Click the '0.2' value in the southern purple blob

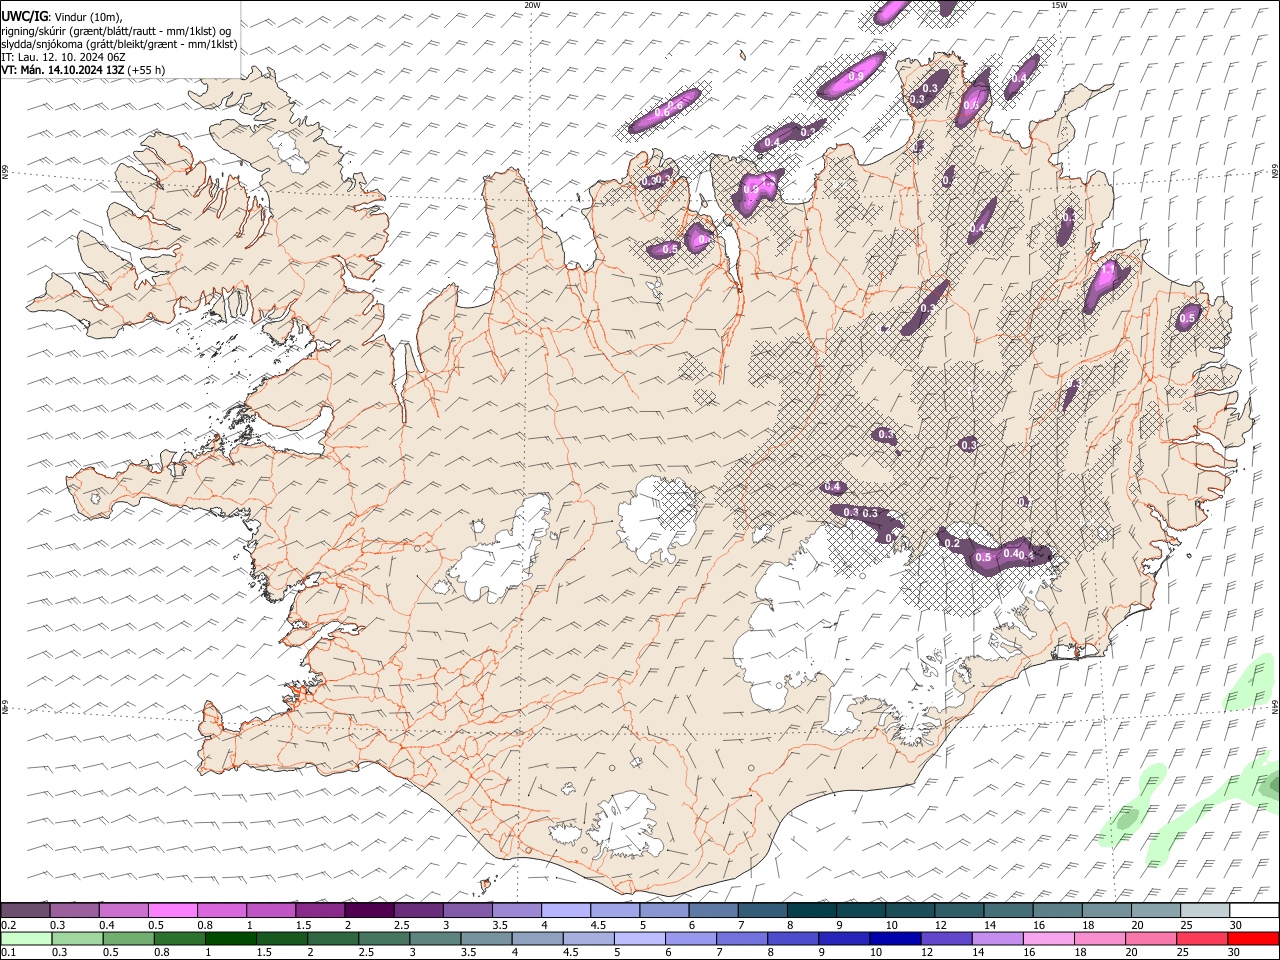tap(952, 543)
